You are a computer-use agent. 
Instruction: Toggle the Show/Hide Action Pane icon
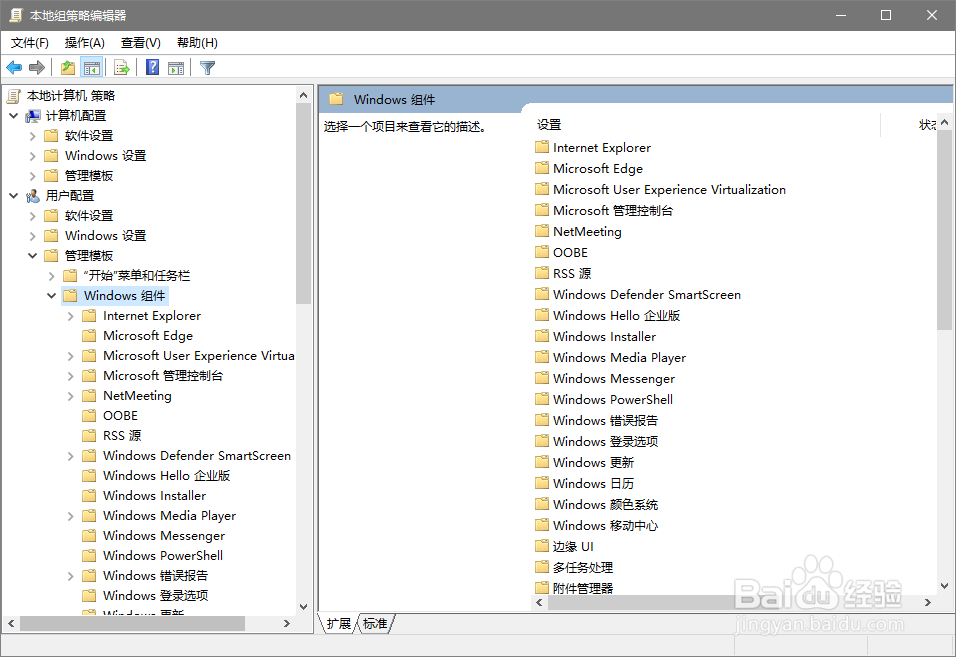(176, 68)
